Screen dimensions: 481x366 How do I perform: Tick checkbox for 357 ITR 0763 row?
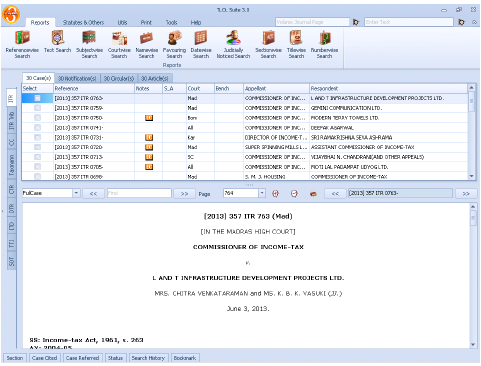click(37, 98)
